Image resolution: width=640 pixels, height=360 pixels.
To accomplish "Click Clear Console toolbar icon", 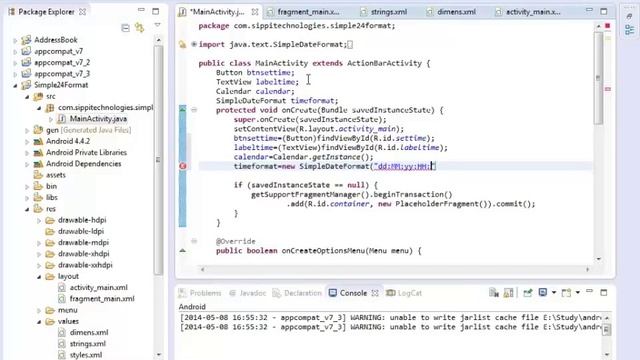I will (494, 293).
